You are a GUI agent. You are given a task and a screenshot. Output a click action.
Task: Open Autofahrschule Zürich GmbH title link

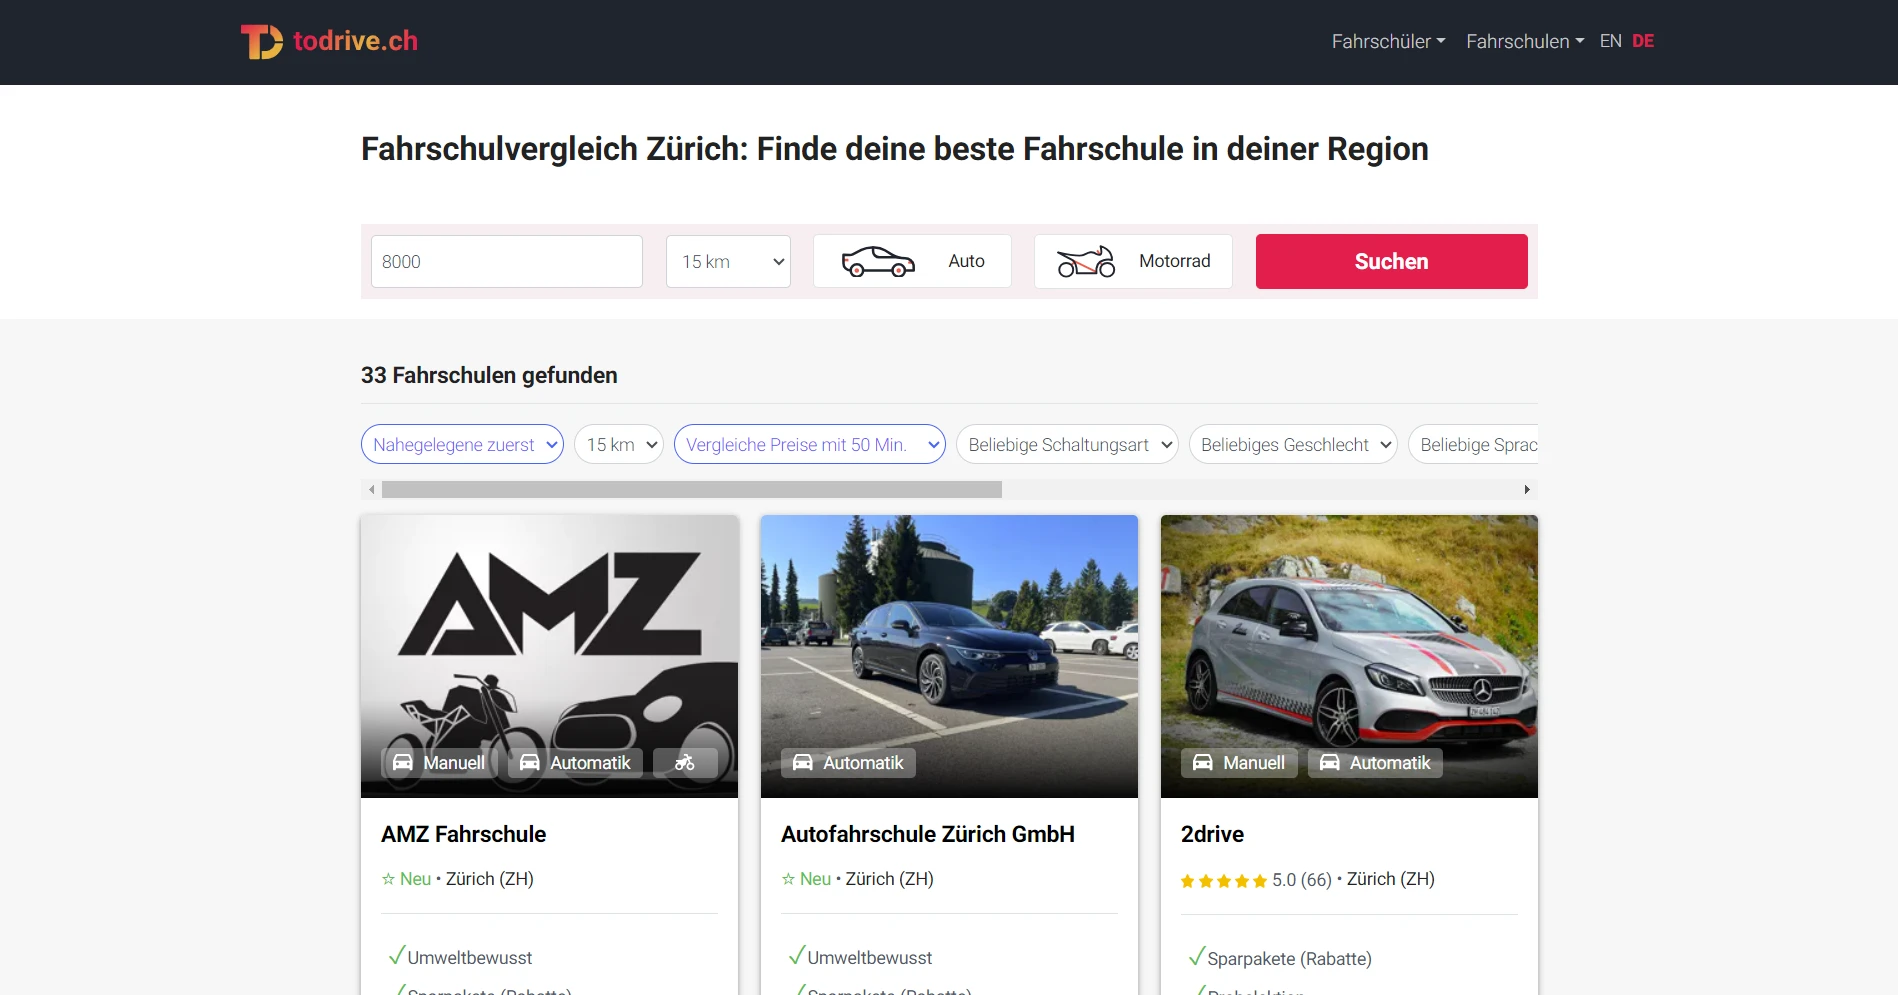pos(928,834)
